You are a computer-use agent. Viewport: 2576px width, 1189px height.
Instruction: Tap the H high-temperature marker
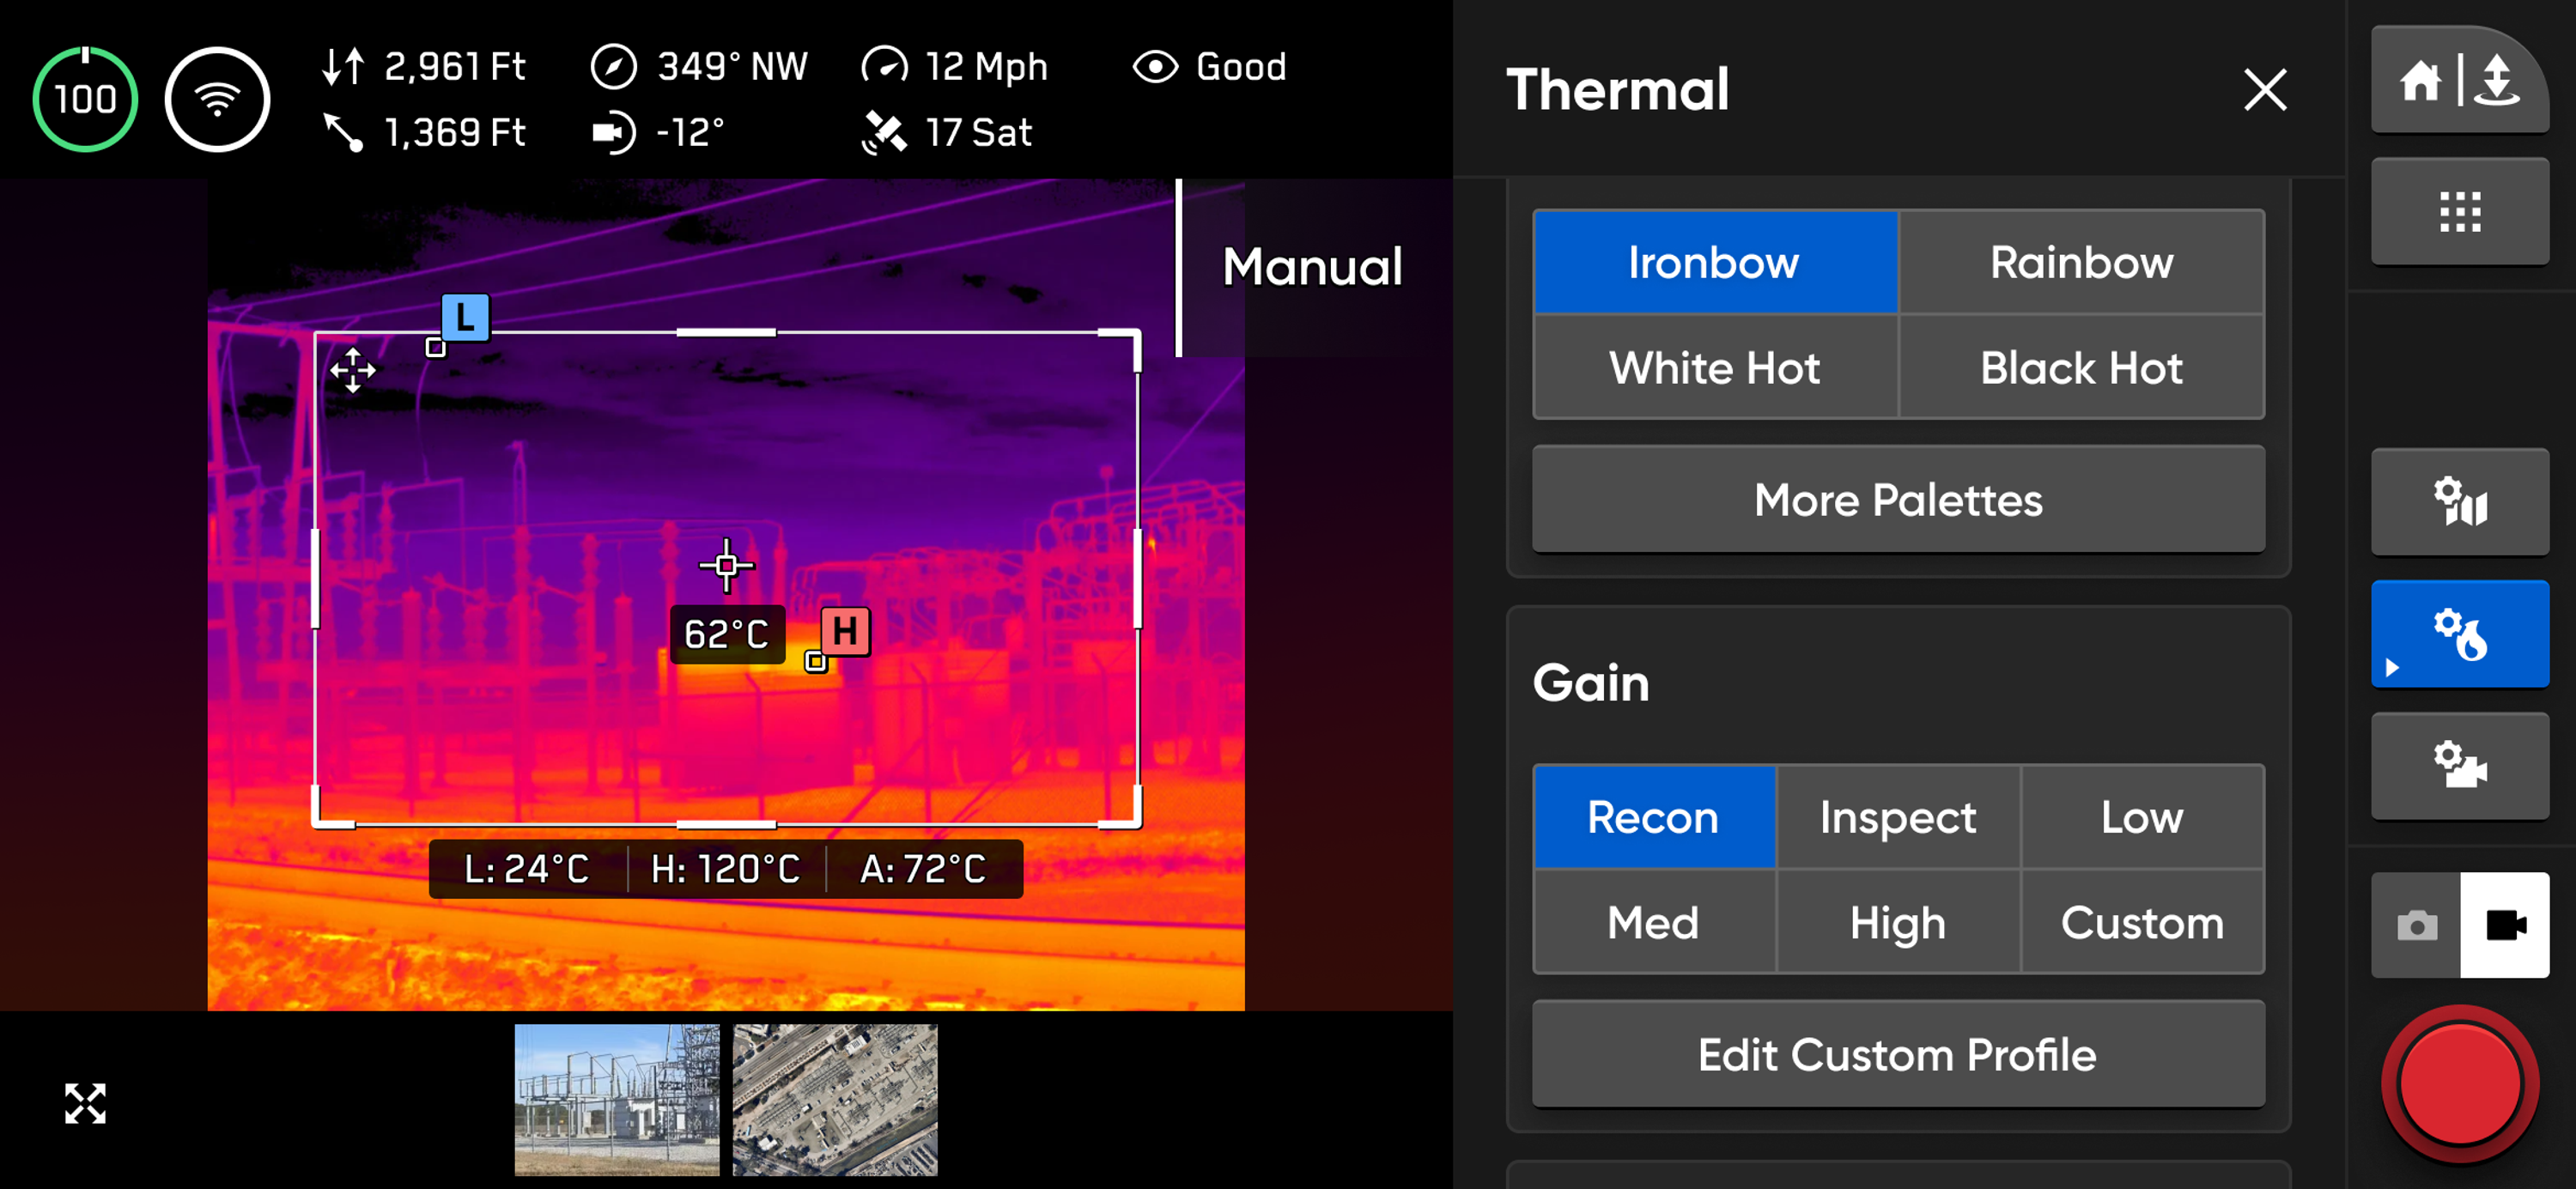coord(845,631)
